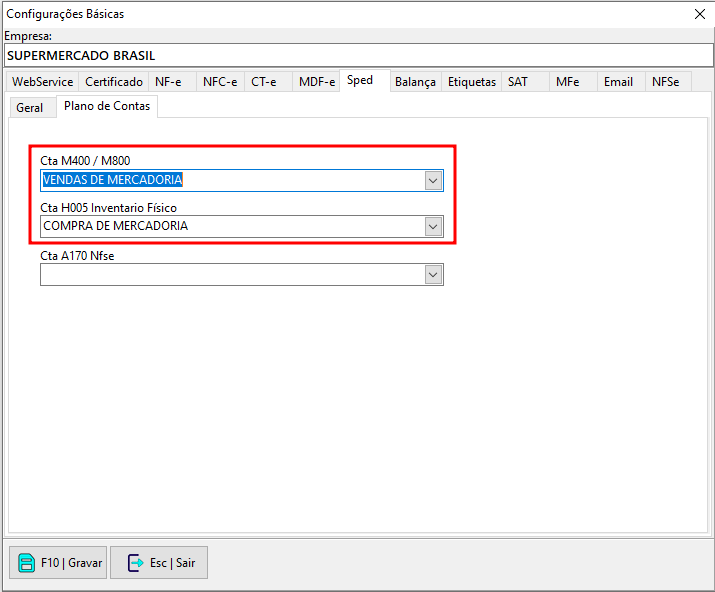Switch to the WebService tab
Image resolution: width=715 pixels, height=592 pixels.
(x=42, y=82)
